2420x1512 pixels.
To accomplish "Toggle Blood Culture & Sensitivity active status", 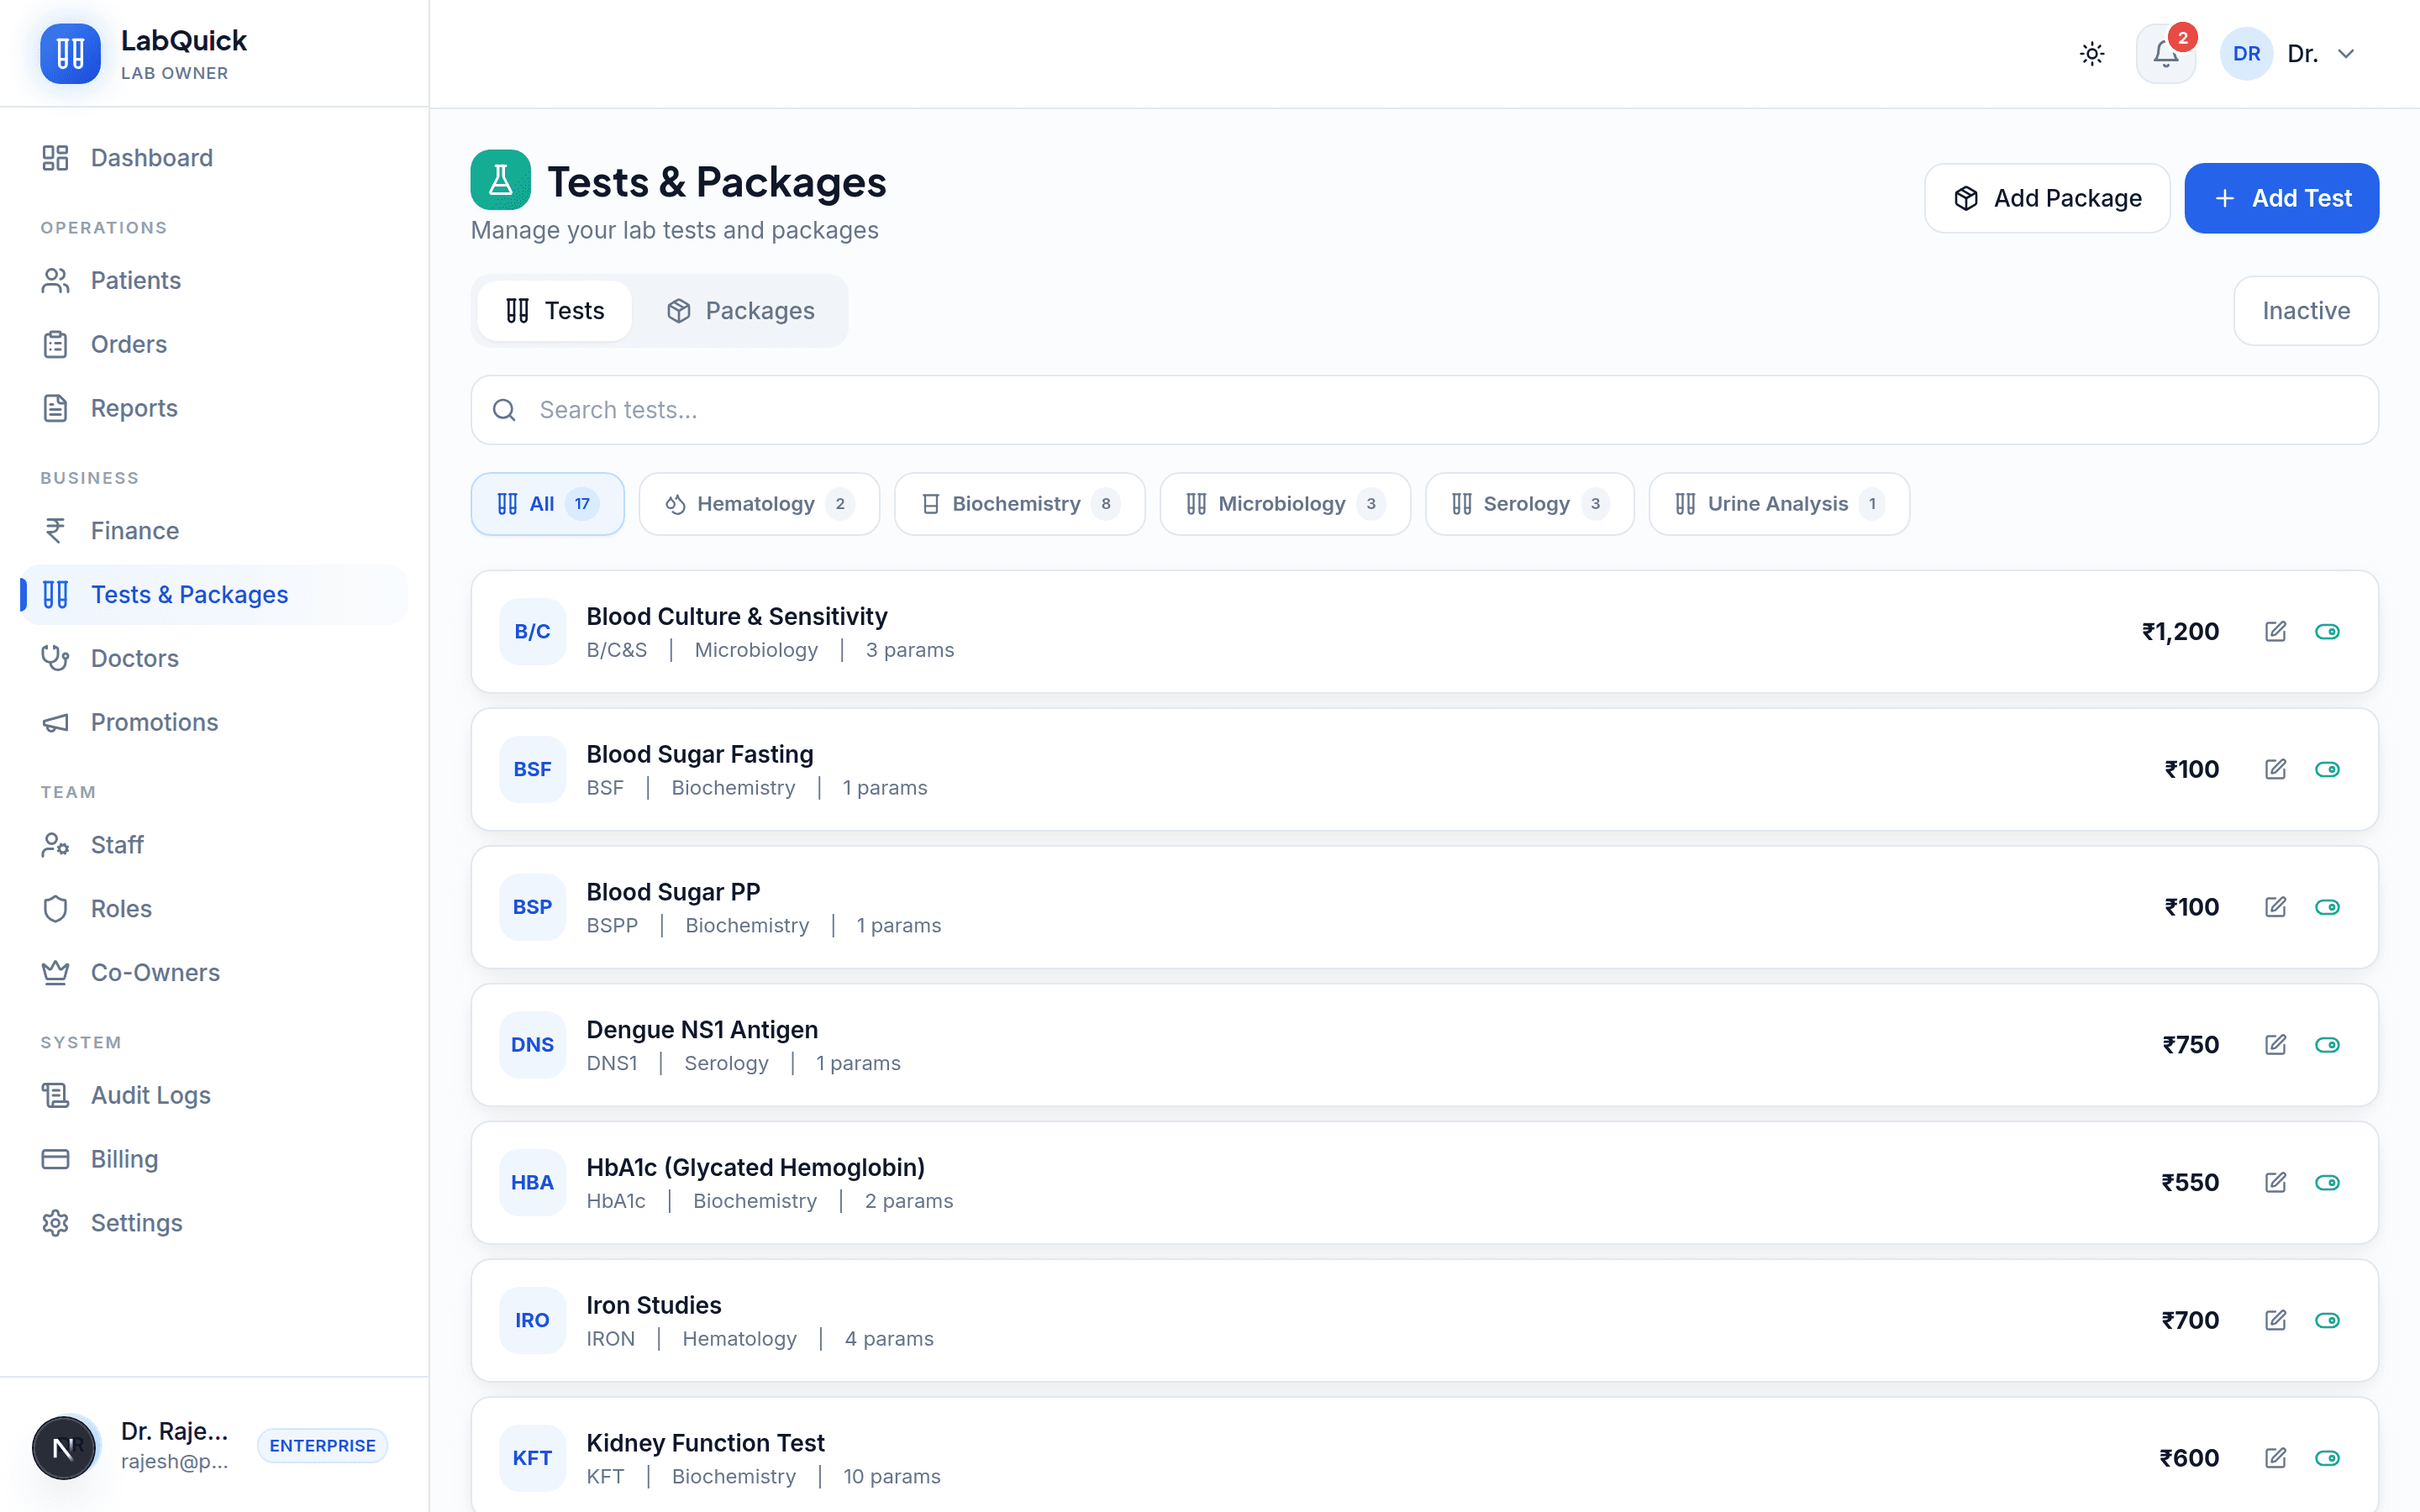I will tap(2327, 631).
